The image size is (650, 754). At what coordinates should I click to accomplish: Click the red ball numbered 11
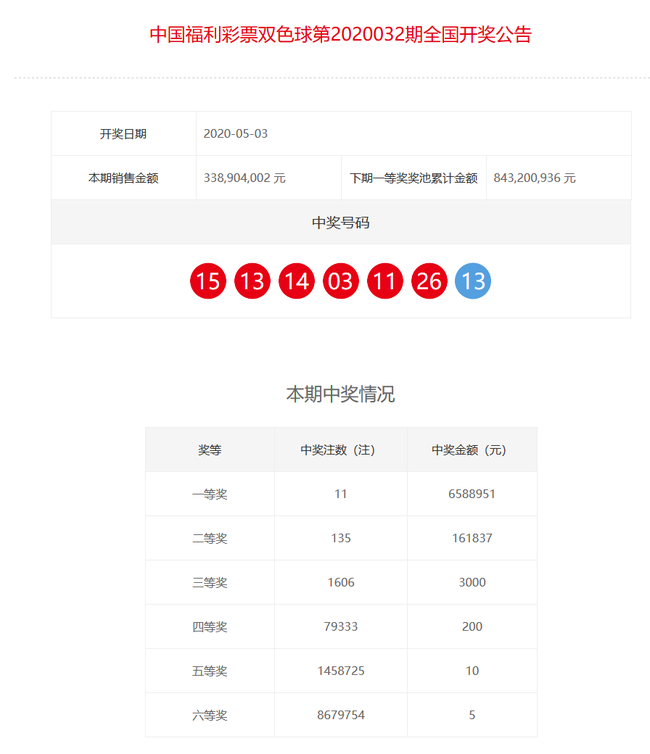[x=385, y=281]
